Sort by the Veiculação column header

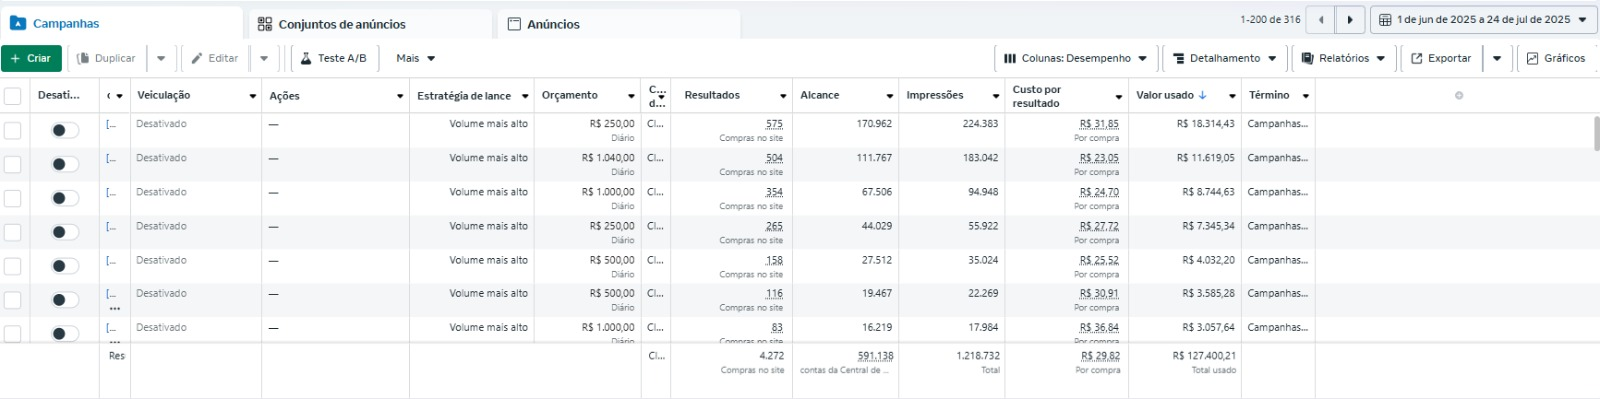click(163, 96)
